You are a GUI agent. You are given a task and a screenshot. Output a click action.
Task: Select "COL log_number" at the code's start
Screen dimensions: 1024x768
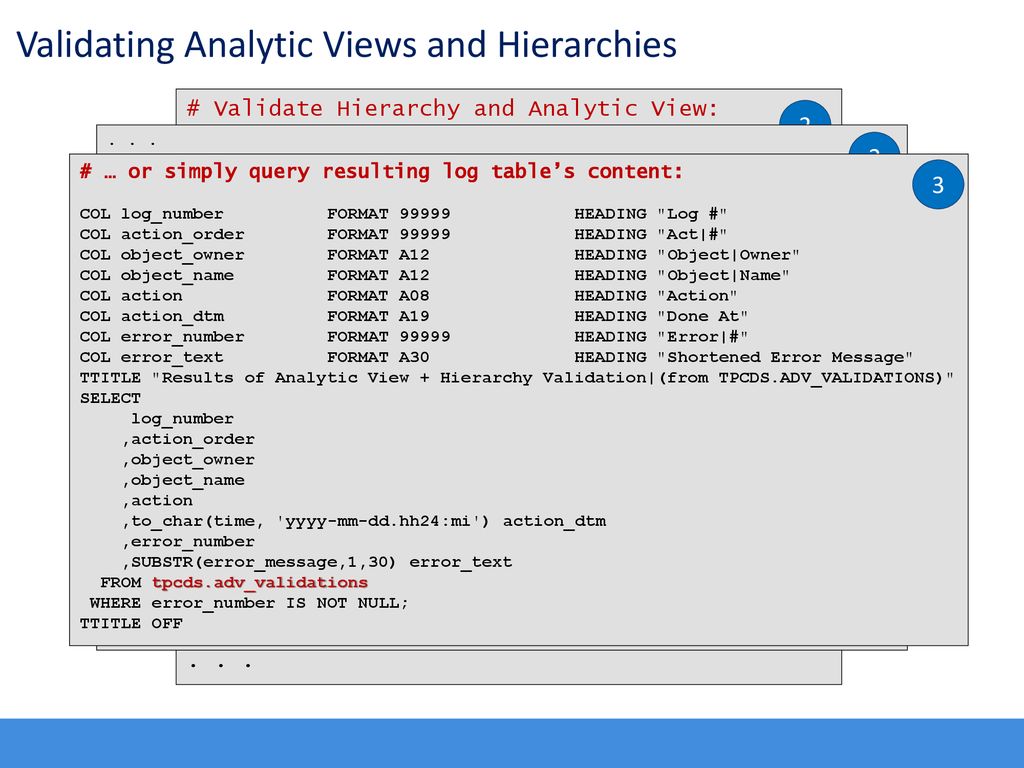point(152,214)
